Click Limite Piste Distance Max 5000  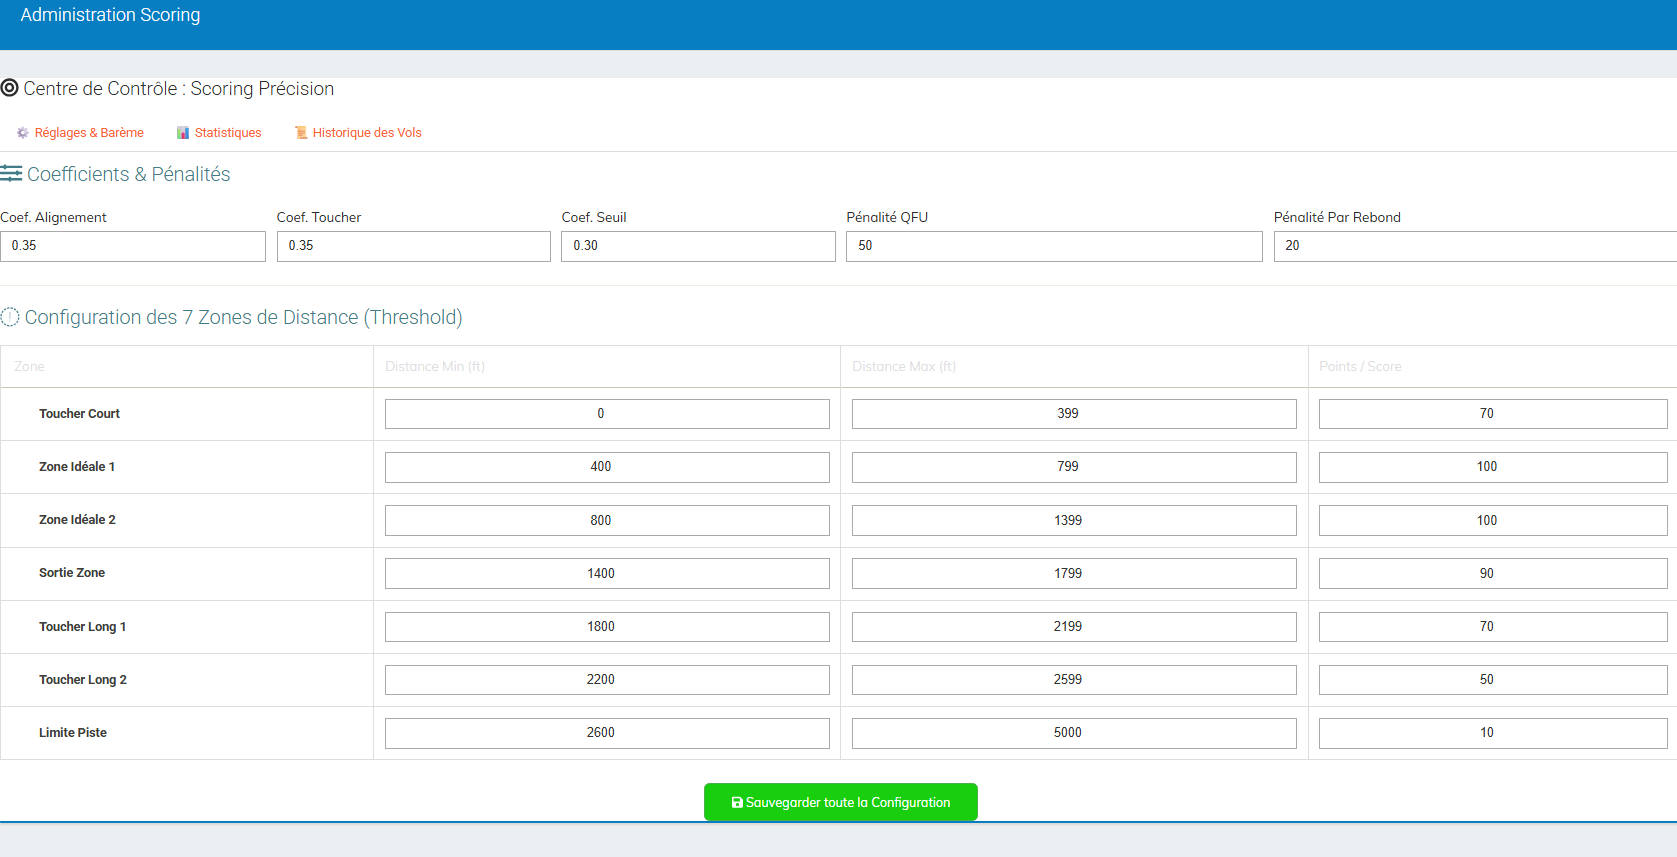[x=1074, y=733]
